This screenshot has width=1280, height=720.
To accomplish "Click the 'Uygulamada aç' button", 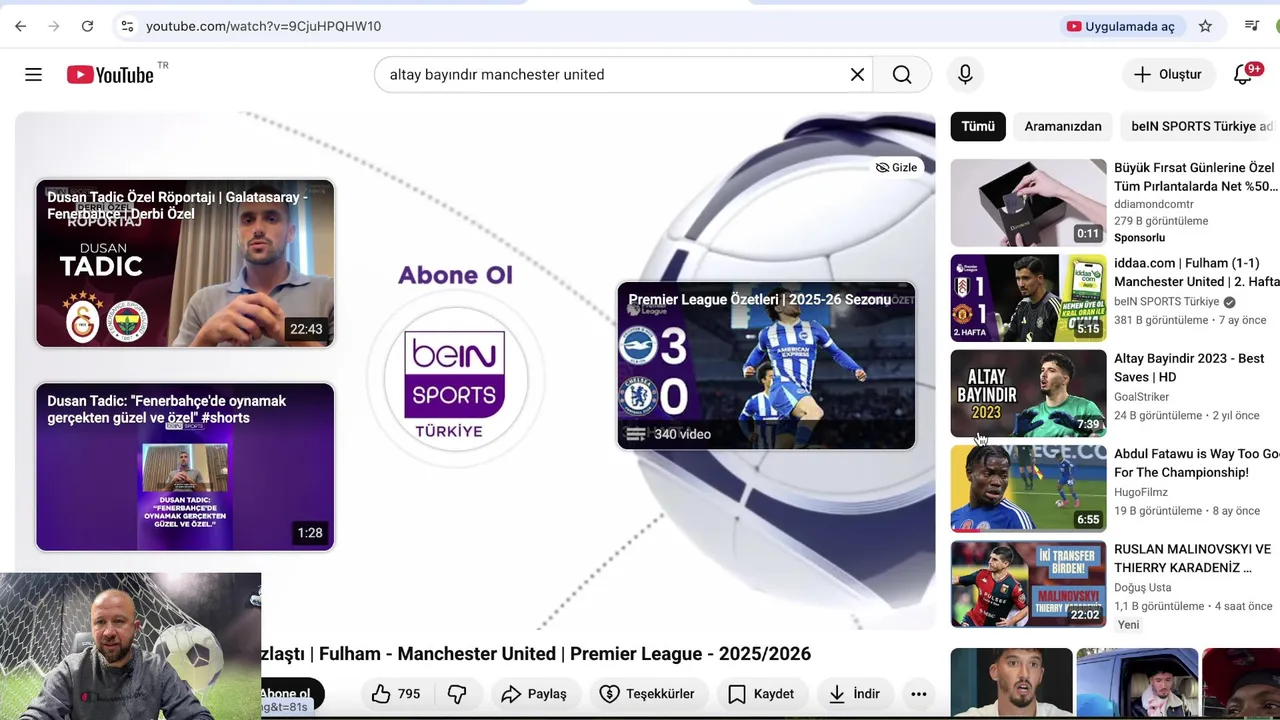I will pyautogui.click(x=1120, y=26).
